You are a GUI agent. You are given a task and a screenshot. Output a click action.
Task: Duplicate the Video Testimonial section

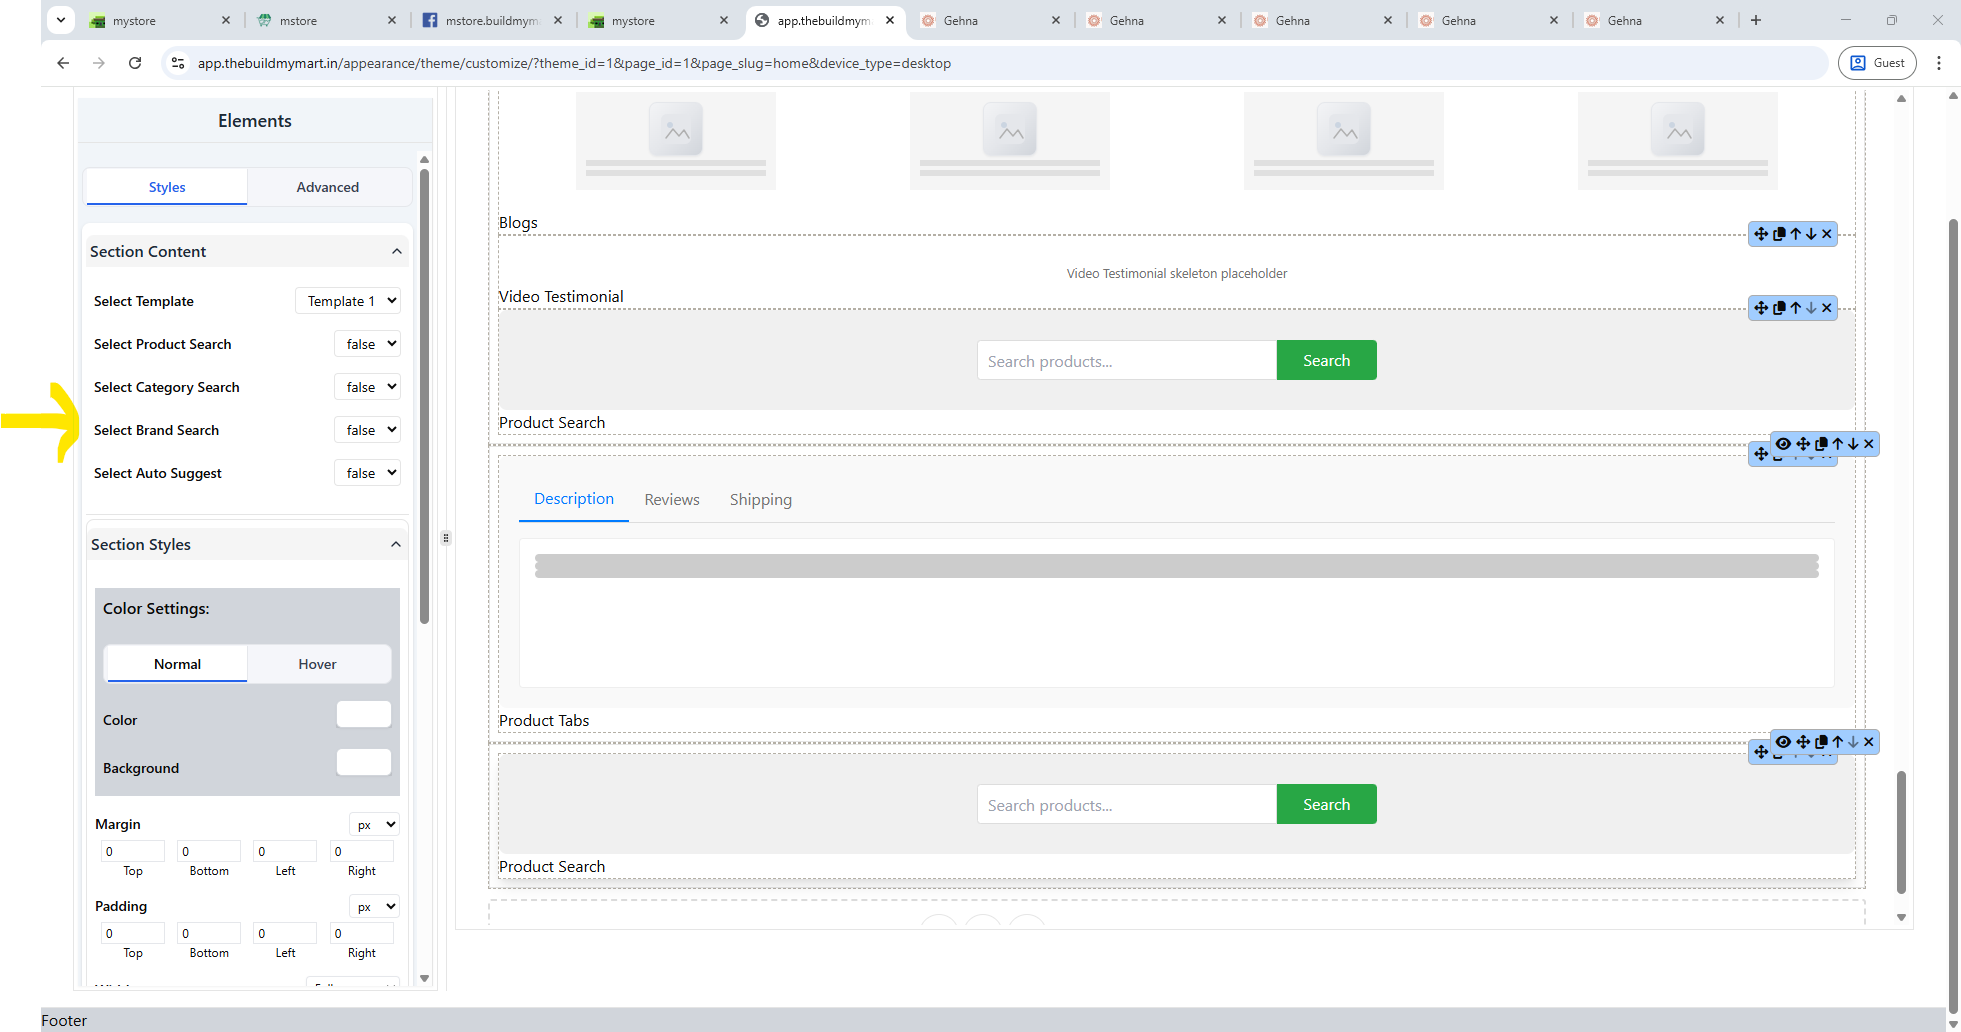coord(1779,234)
